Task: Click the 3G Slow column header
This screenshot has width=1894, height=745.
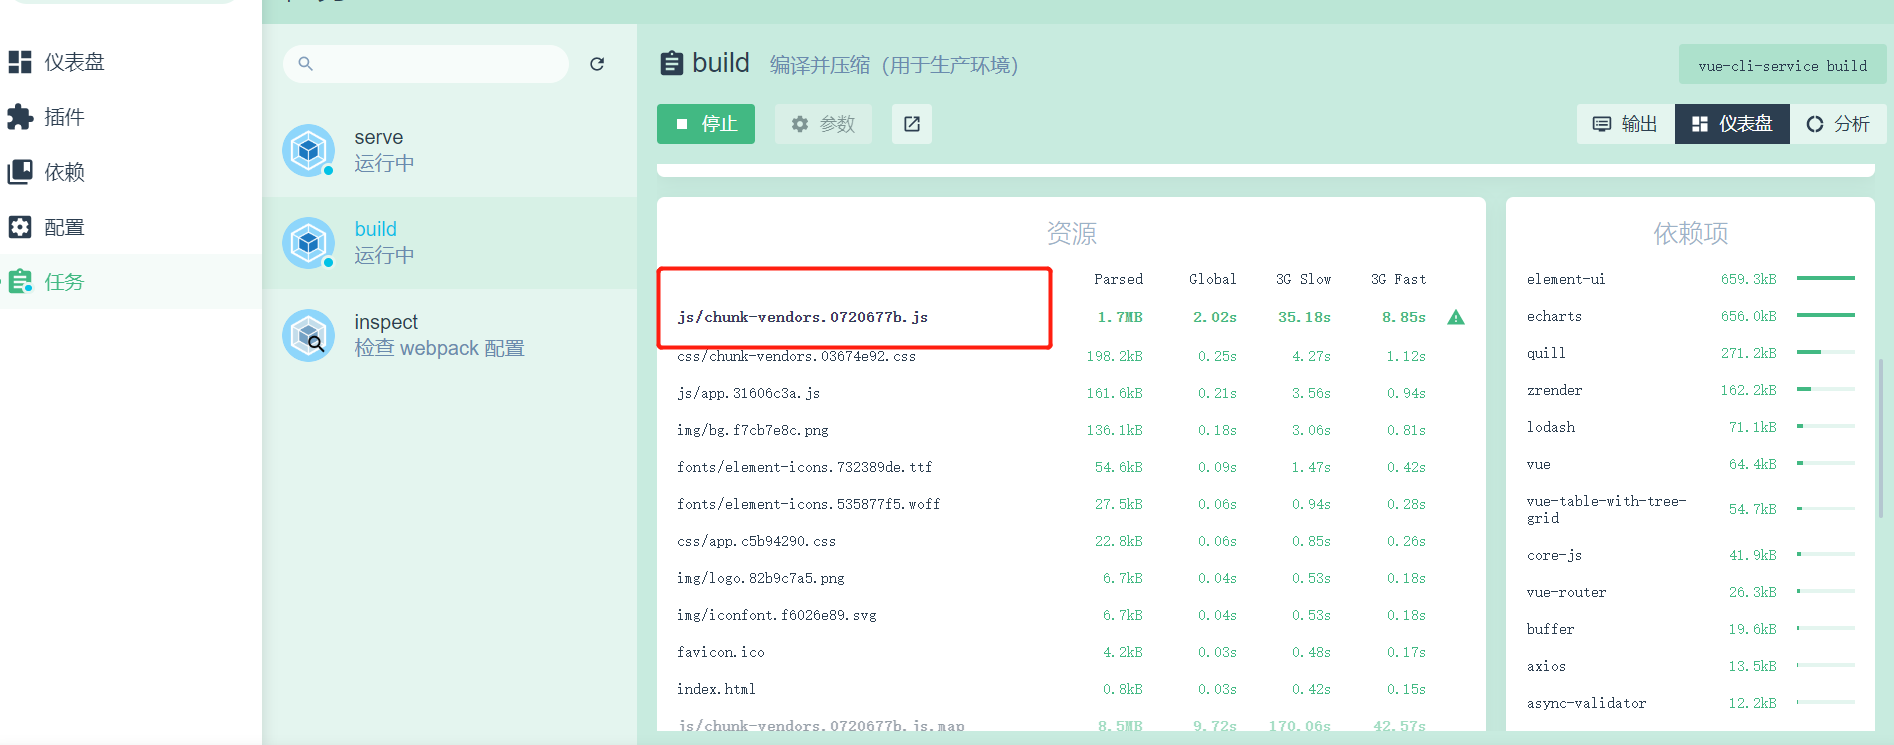Action: (1303, 279)
